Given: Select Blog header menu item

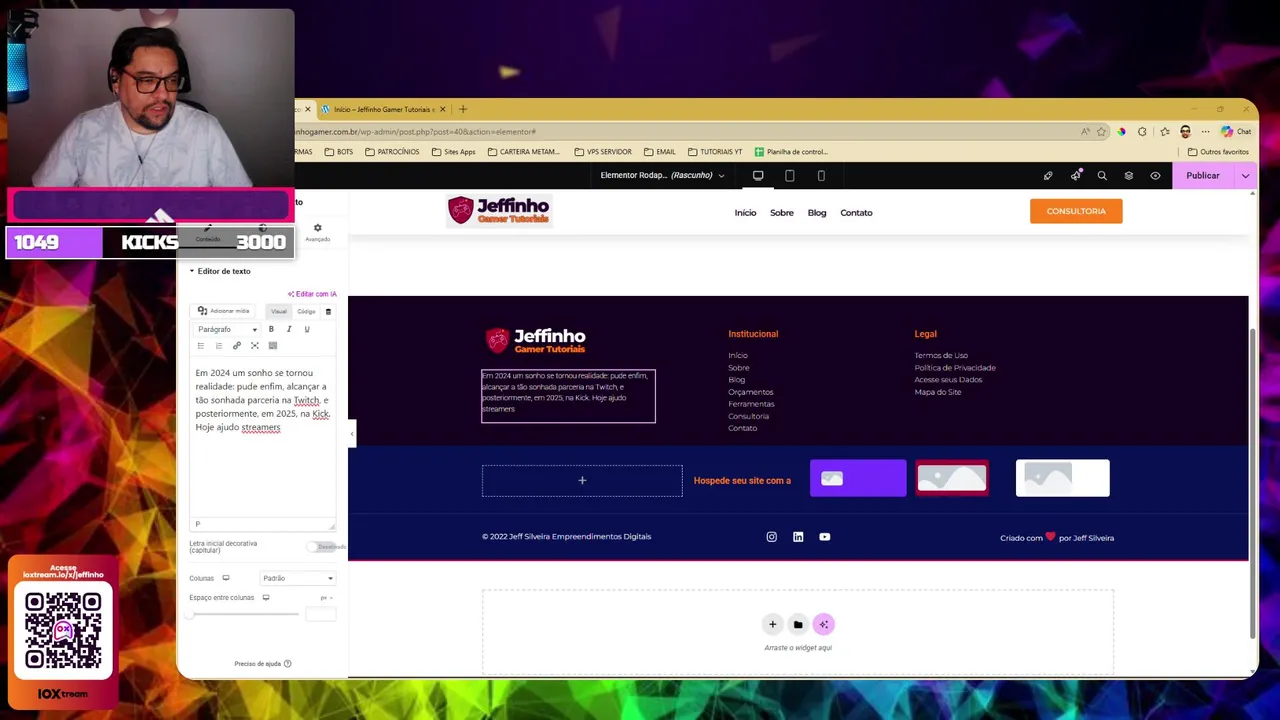Looking at the screenshot, I should (817, 213).
